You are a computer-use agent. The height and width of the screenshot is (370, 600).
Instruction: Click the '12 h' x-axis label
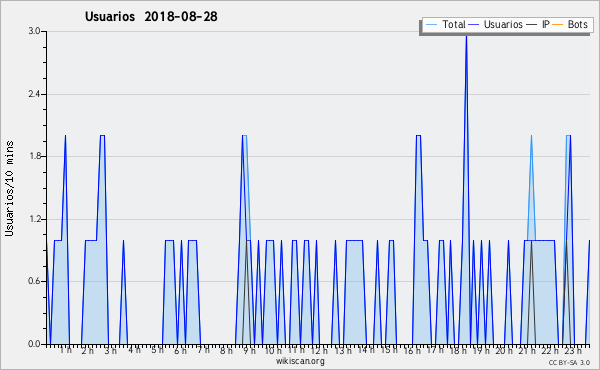click(x=319, y=351)
